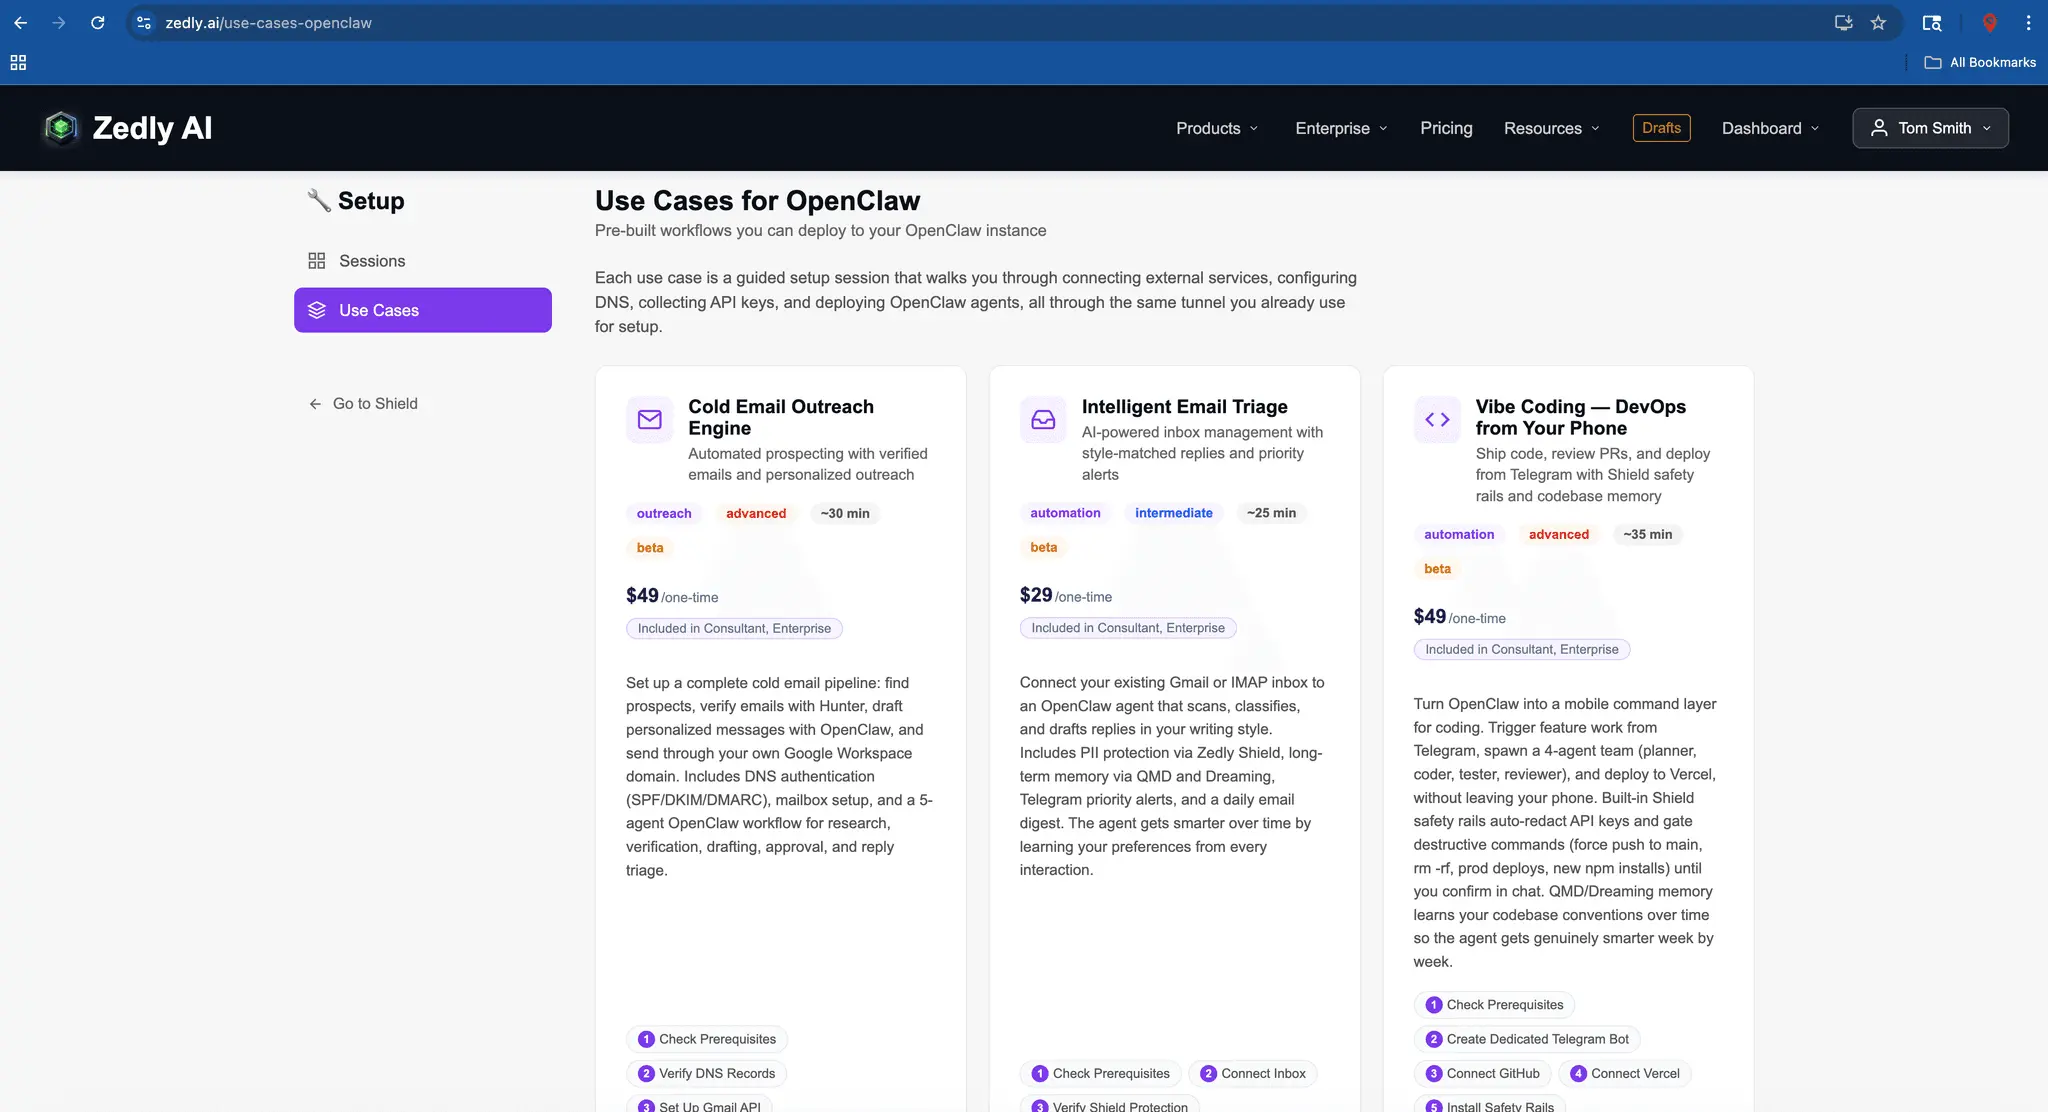The image size is (2048, 1112).
Task: Click the Use Cases for OpenClaw heading
Action: [757, 200]
